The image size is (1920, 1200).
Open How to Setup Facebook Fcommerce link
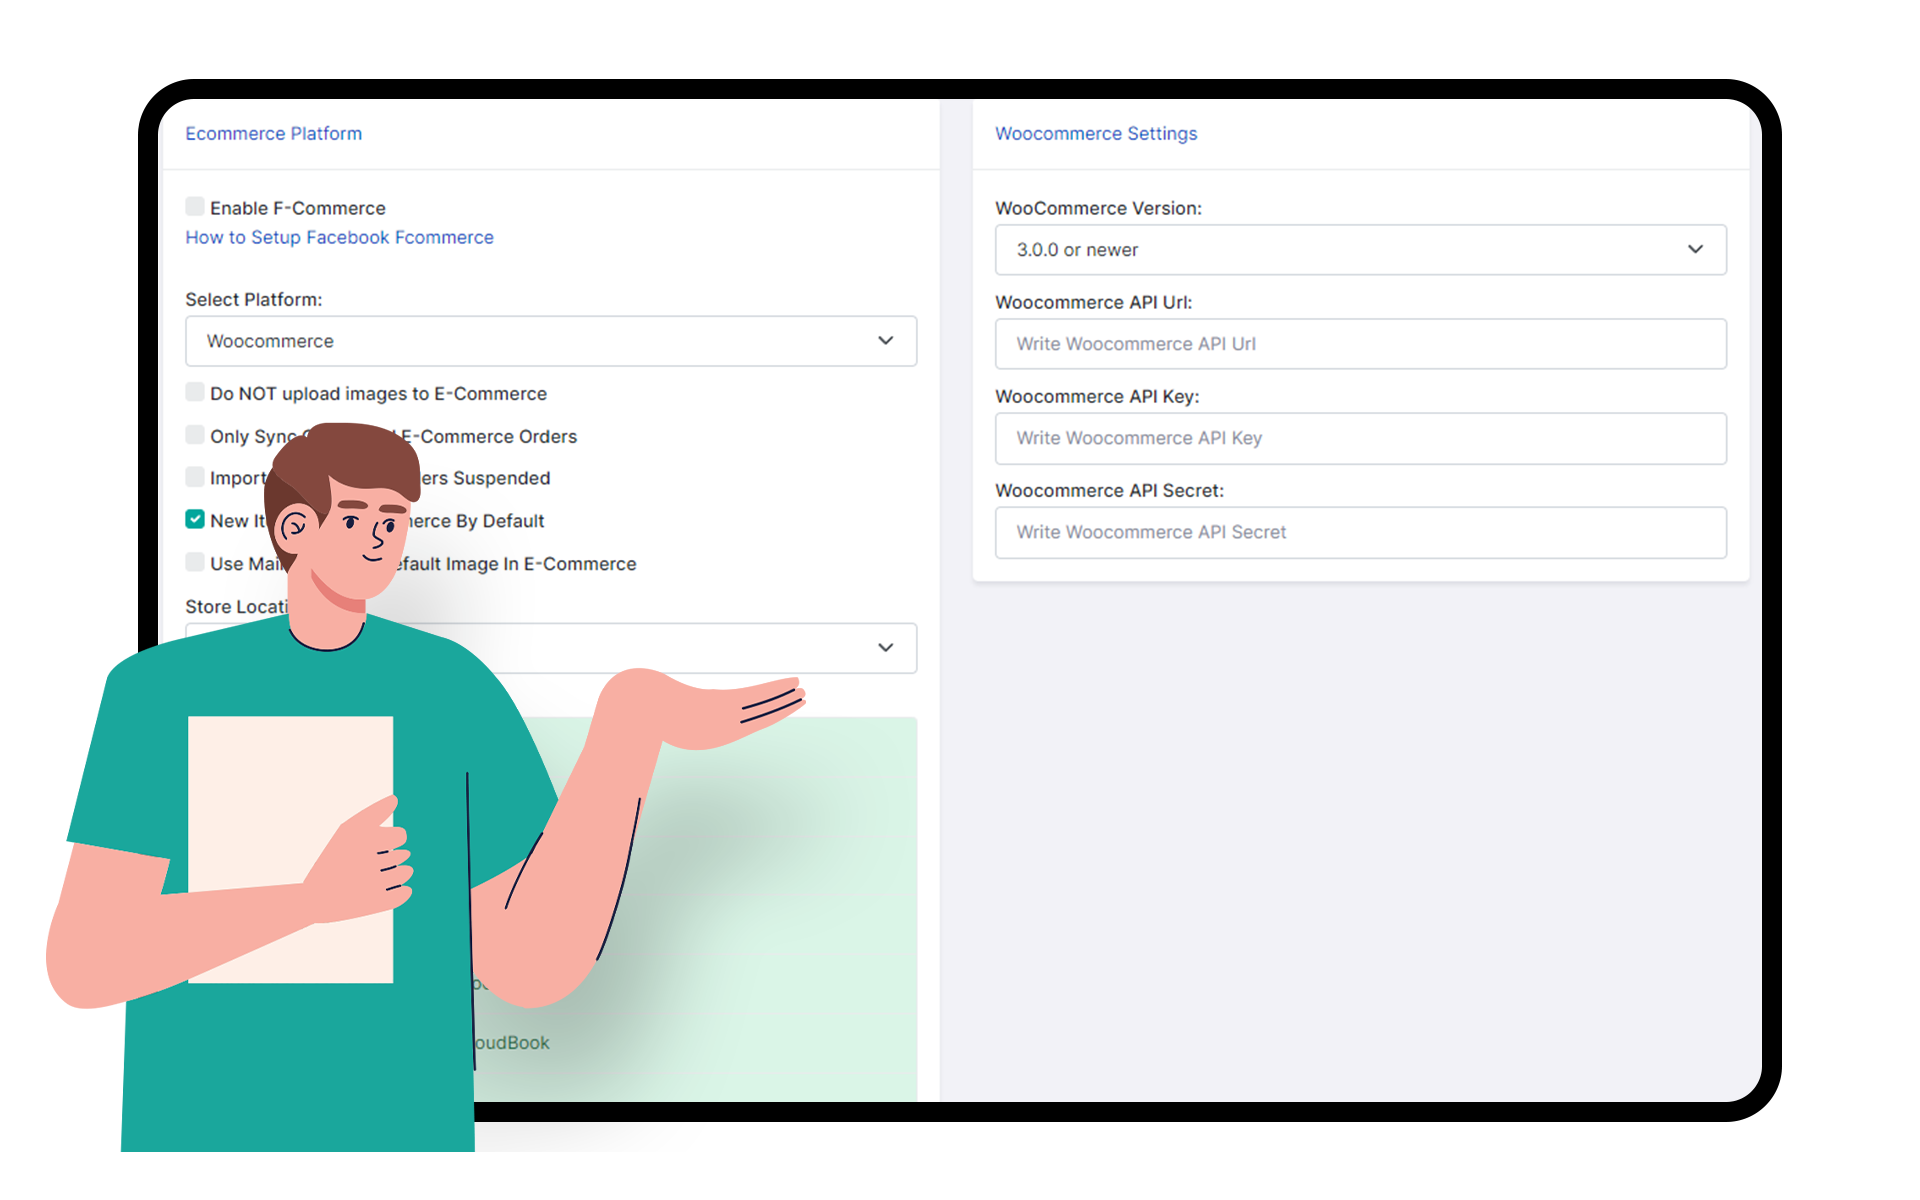pyautogui.click(x=339, y=237)
